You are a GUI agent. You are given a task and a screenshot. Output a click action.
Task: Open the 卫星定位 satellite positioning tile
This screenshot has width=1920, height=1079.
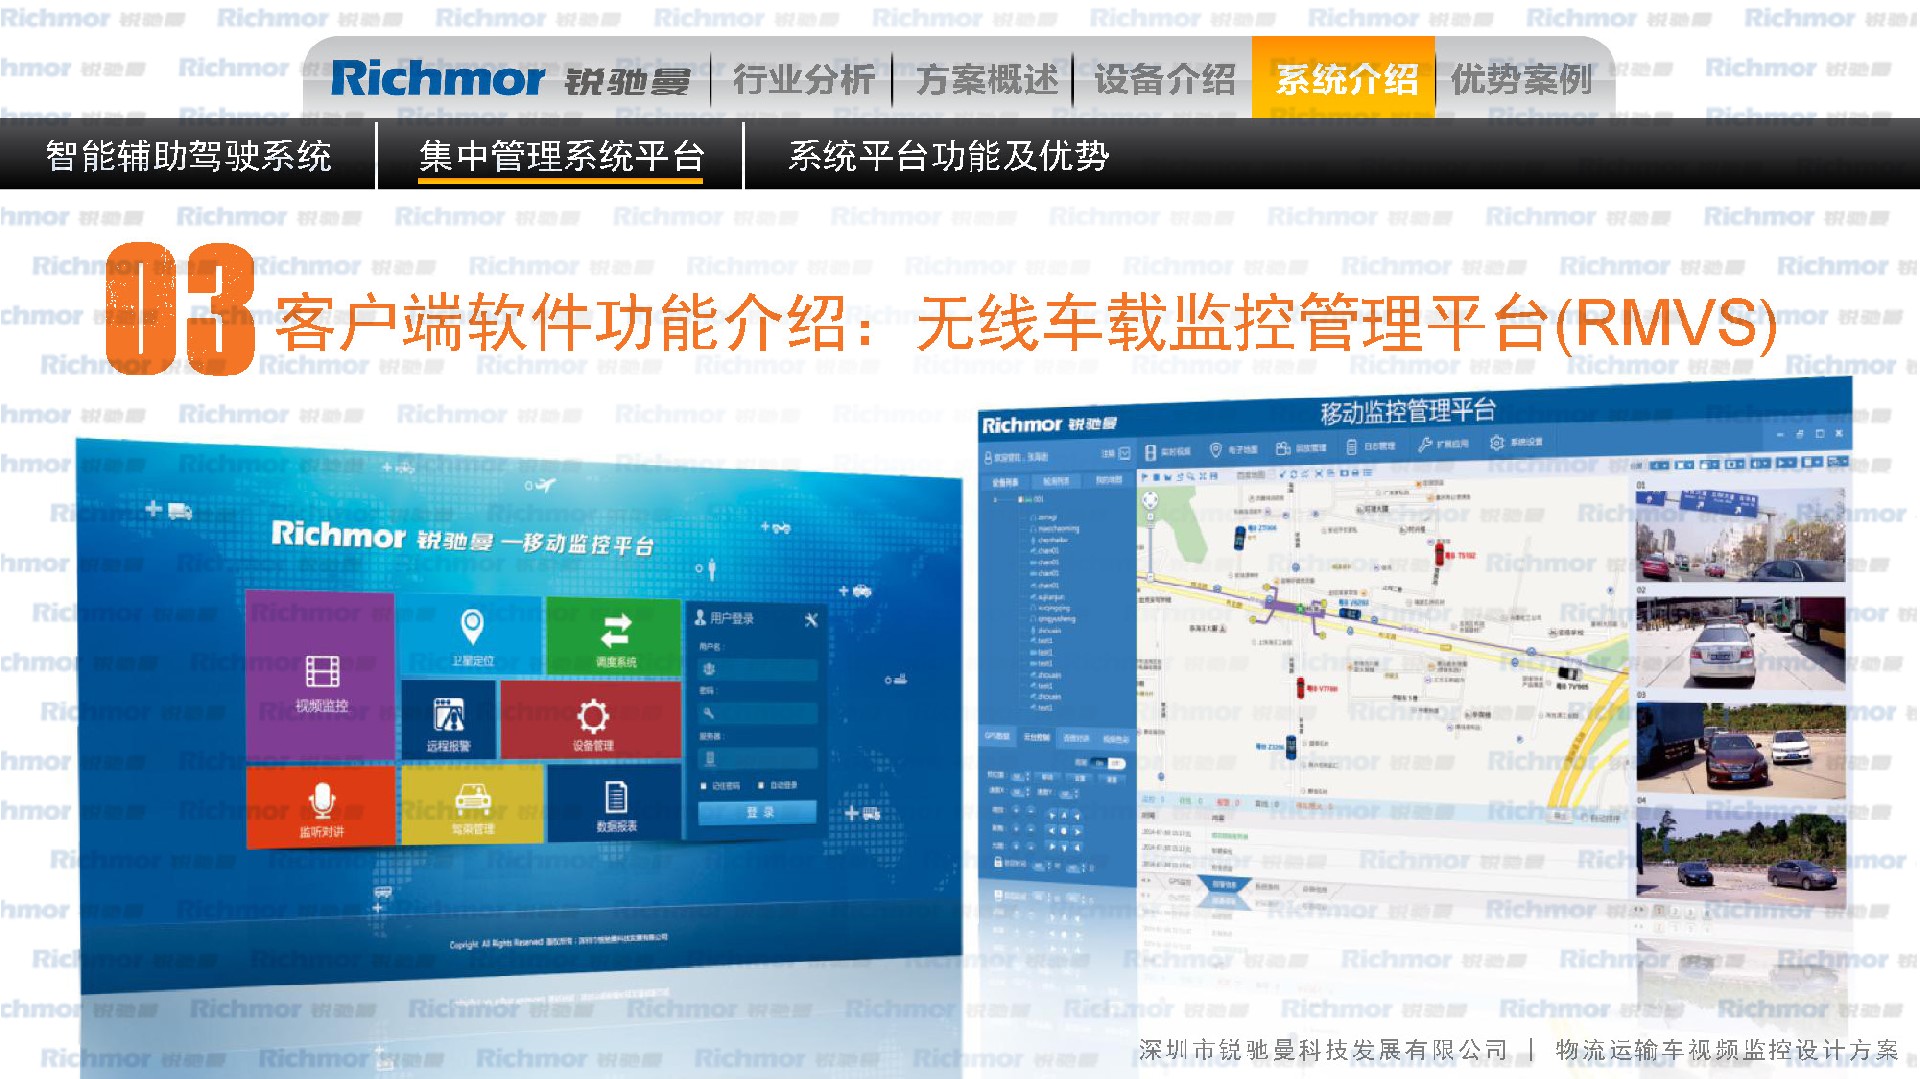471,637
